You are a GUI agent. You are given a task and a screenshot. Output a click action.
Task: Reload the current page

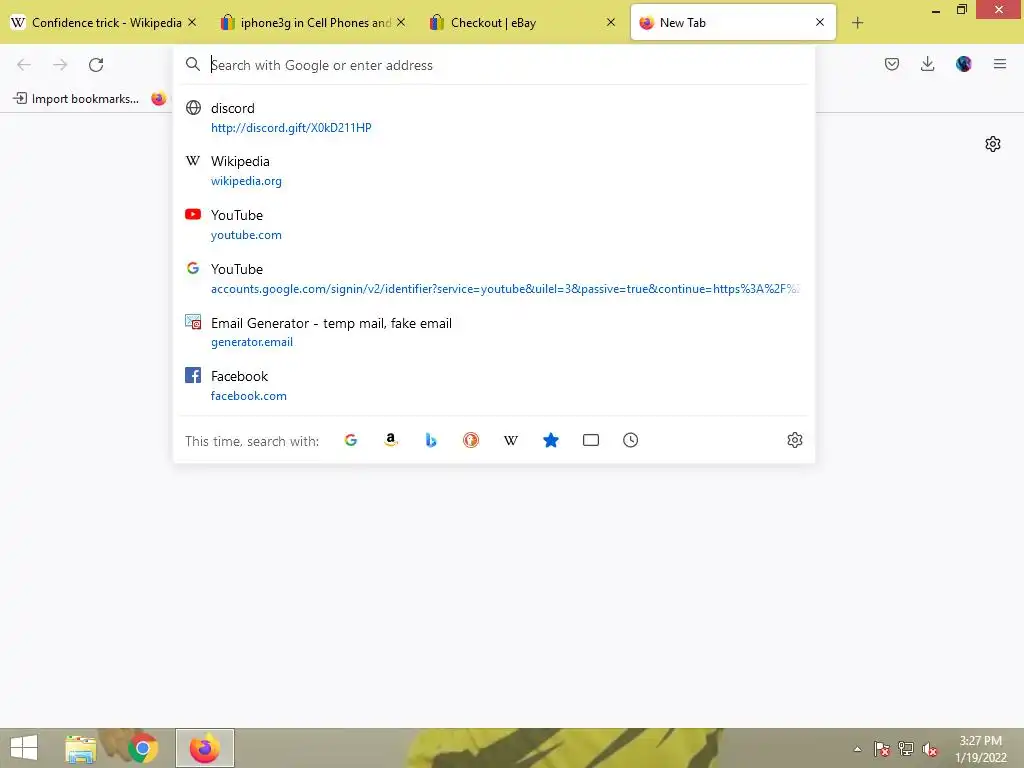[96, 65]
